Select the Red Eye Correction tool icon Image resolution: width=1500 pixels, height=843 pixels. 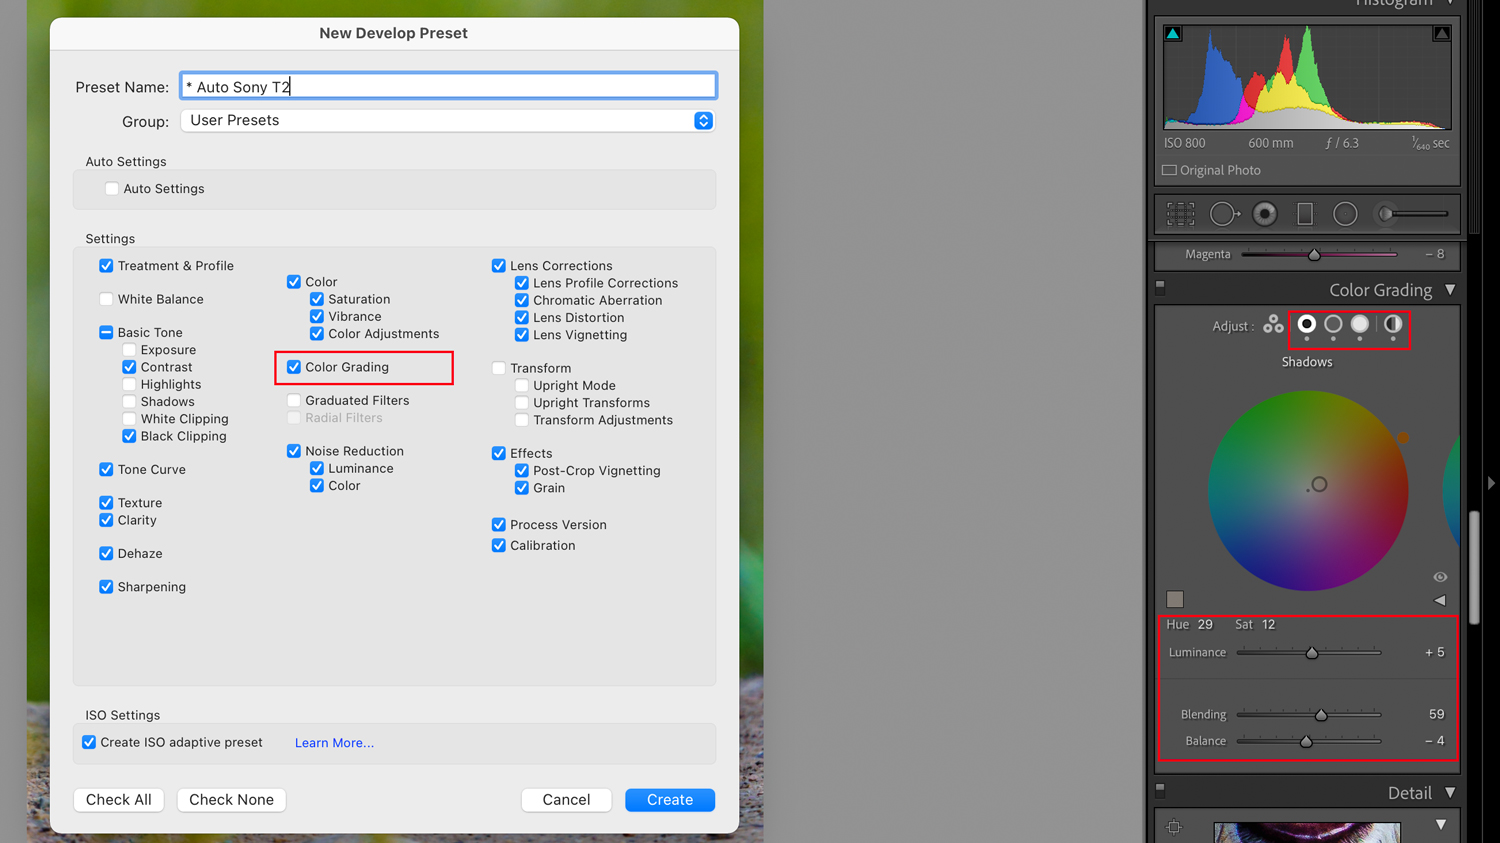click(x=1265, y=214)
